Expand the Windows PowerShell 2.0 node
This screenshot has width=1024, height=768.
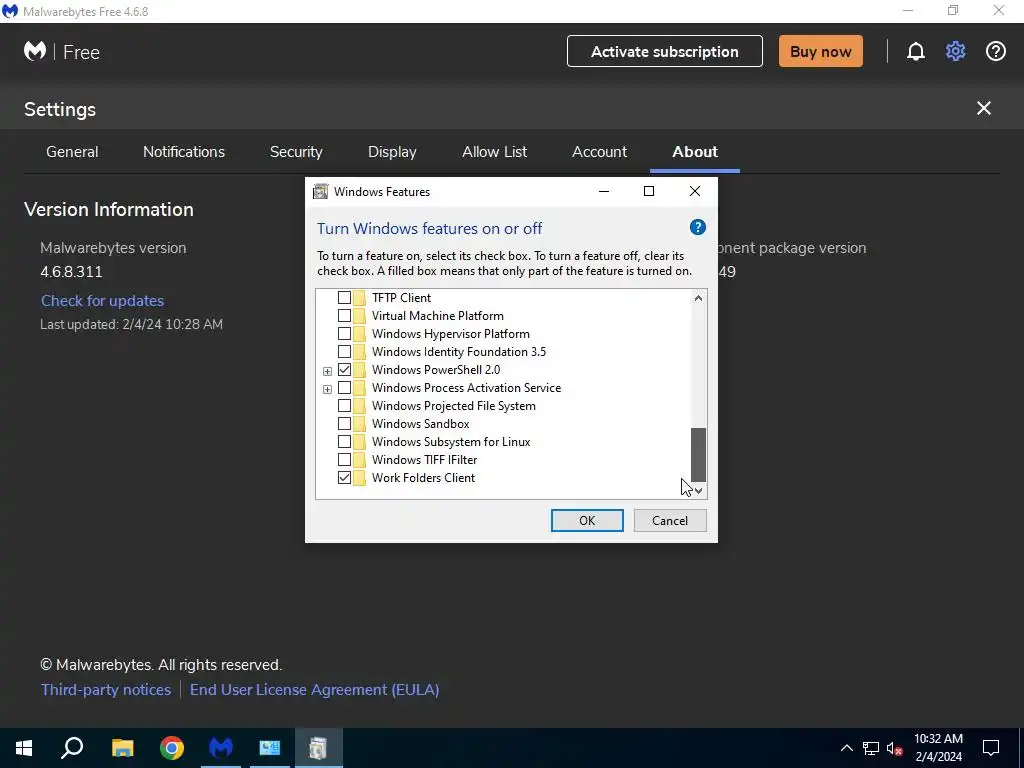[327, 371]
